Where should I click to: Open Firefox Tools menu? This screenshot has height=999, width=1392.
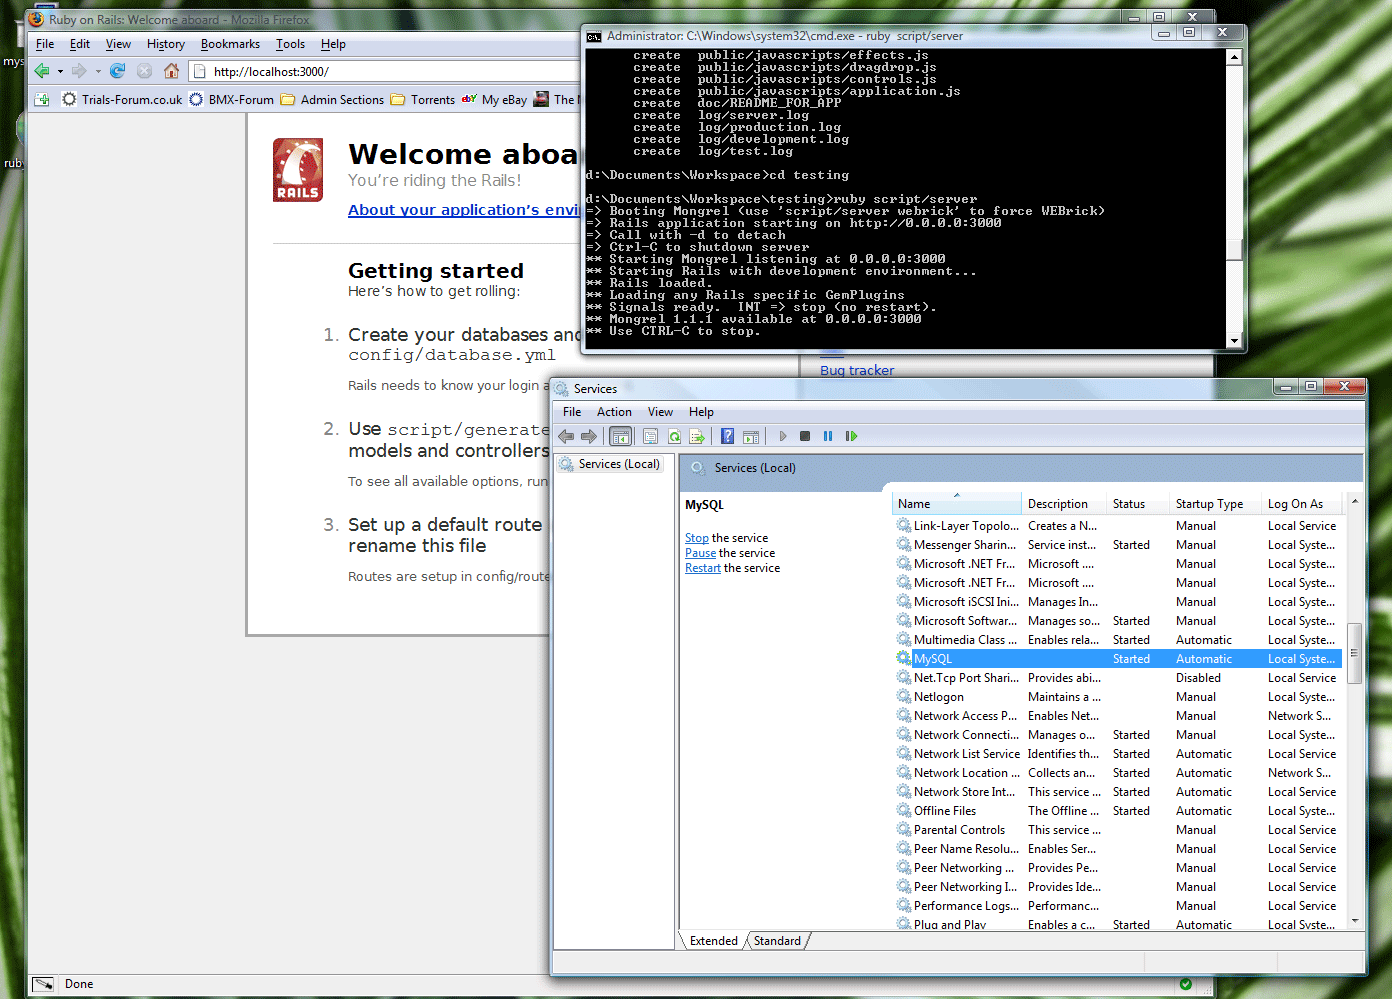pos(290,44)
